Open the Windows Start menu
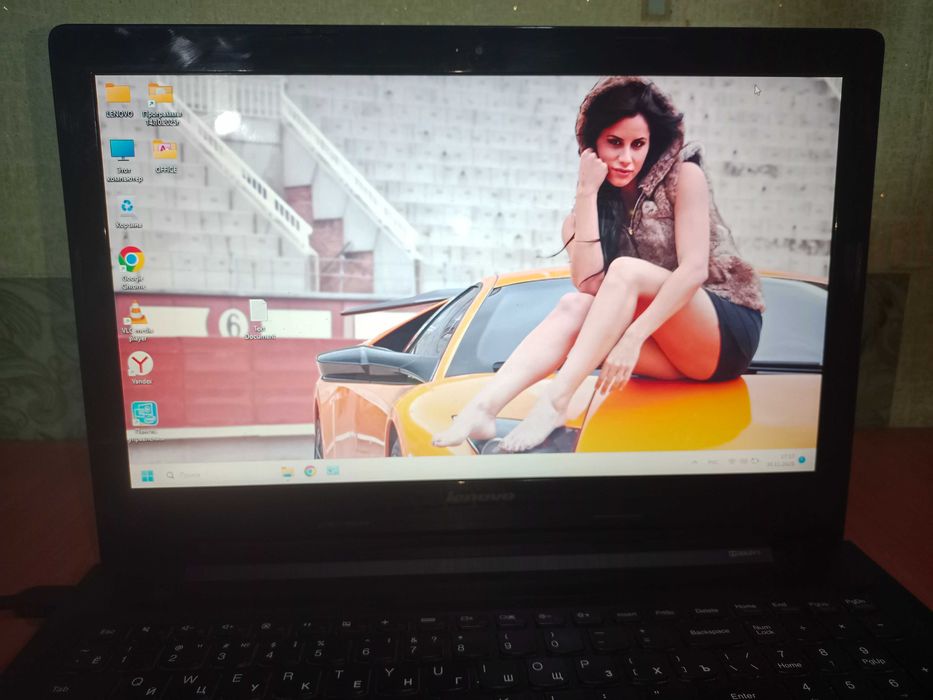The width and height of the screenshot is (933, 700). tap(147, 475)
